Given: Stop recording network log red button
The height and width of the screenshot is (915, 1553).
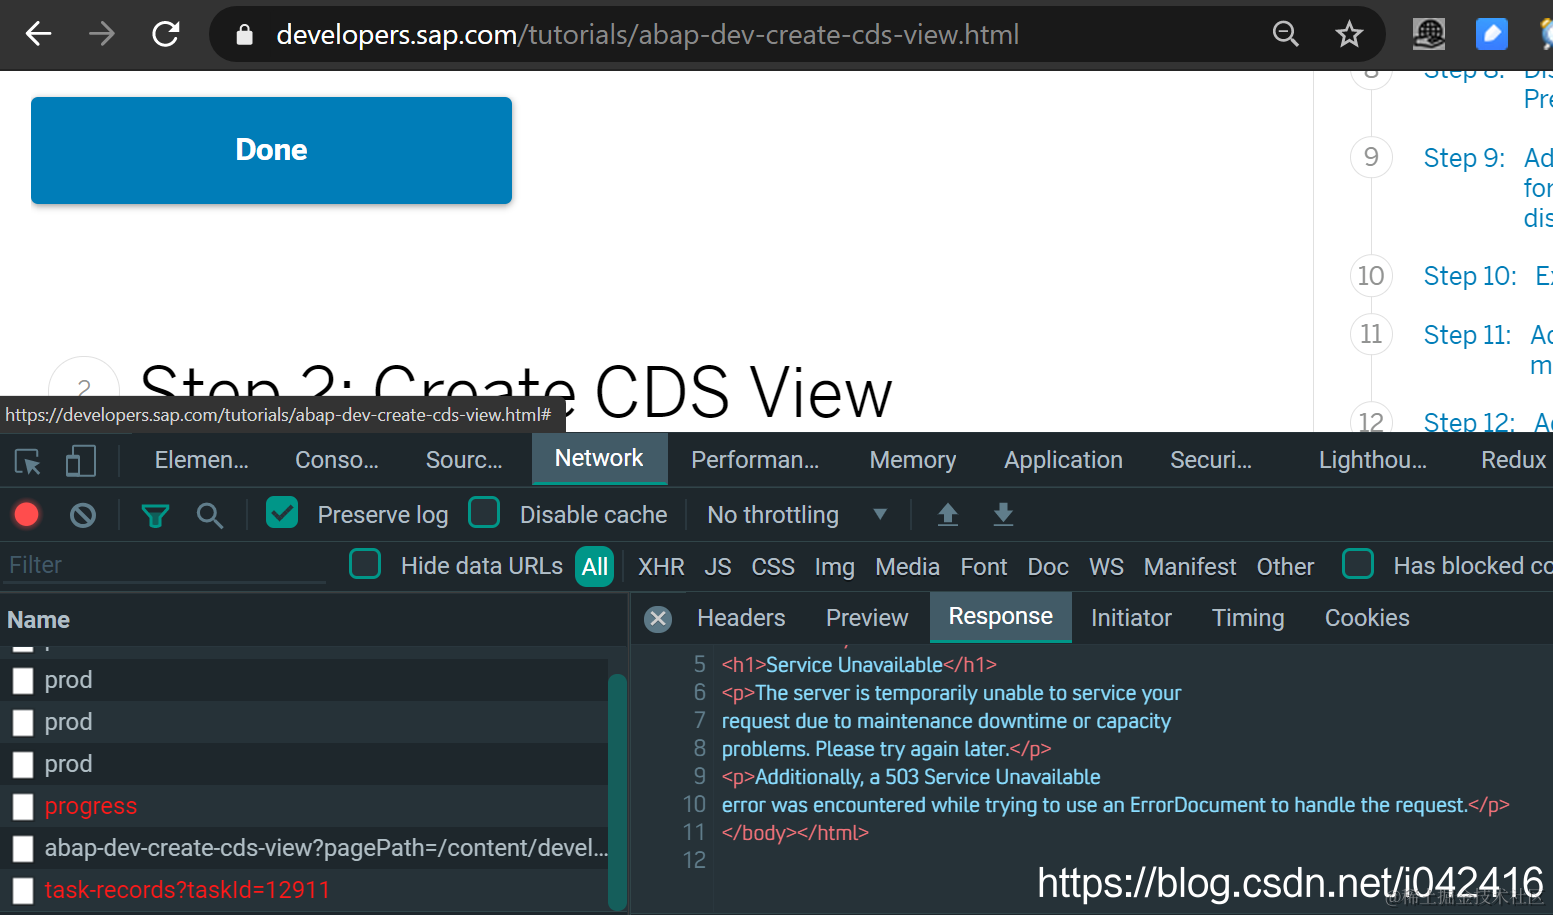Looking at the screenshot, I should point(27,515).
